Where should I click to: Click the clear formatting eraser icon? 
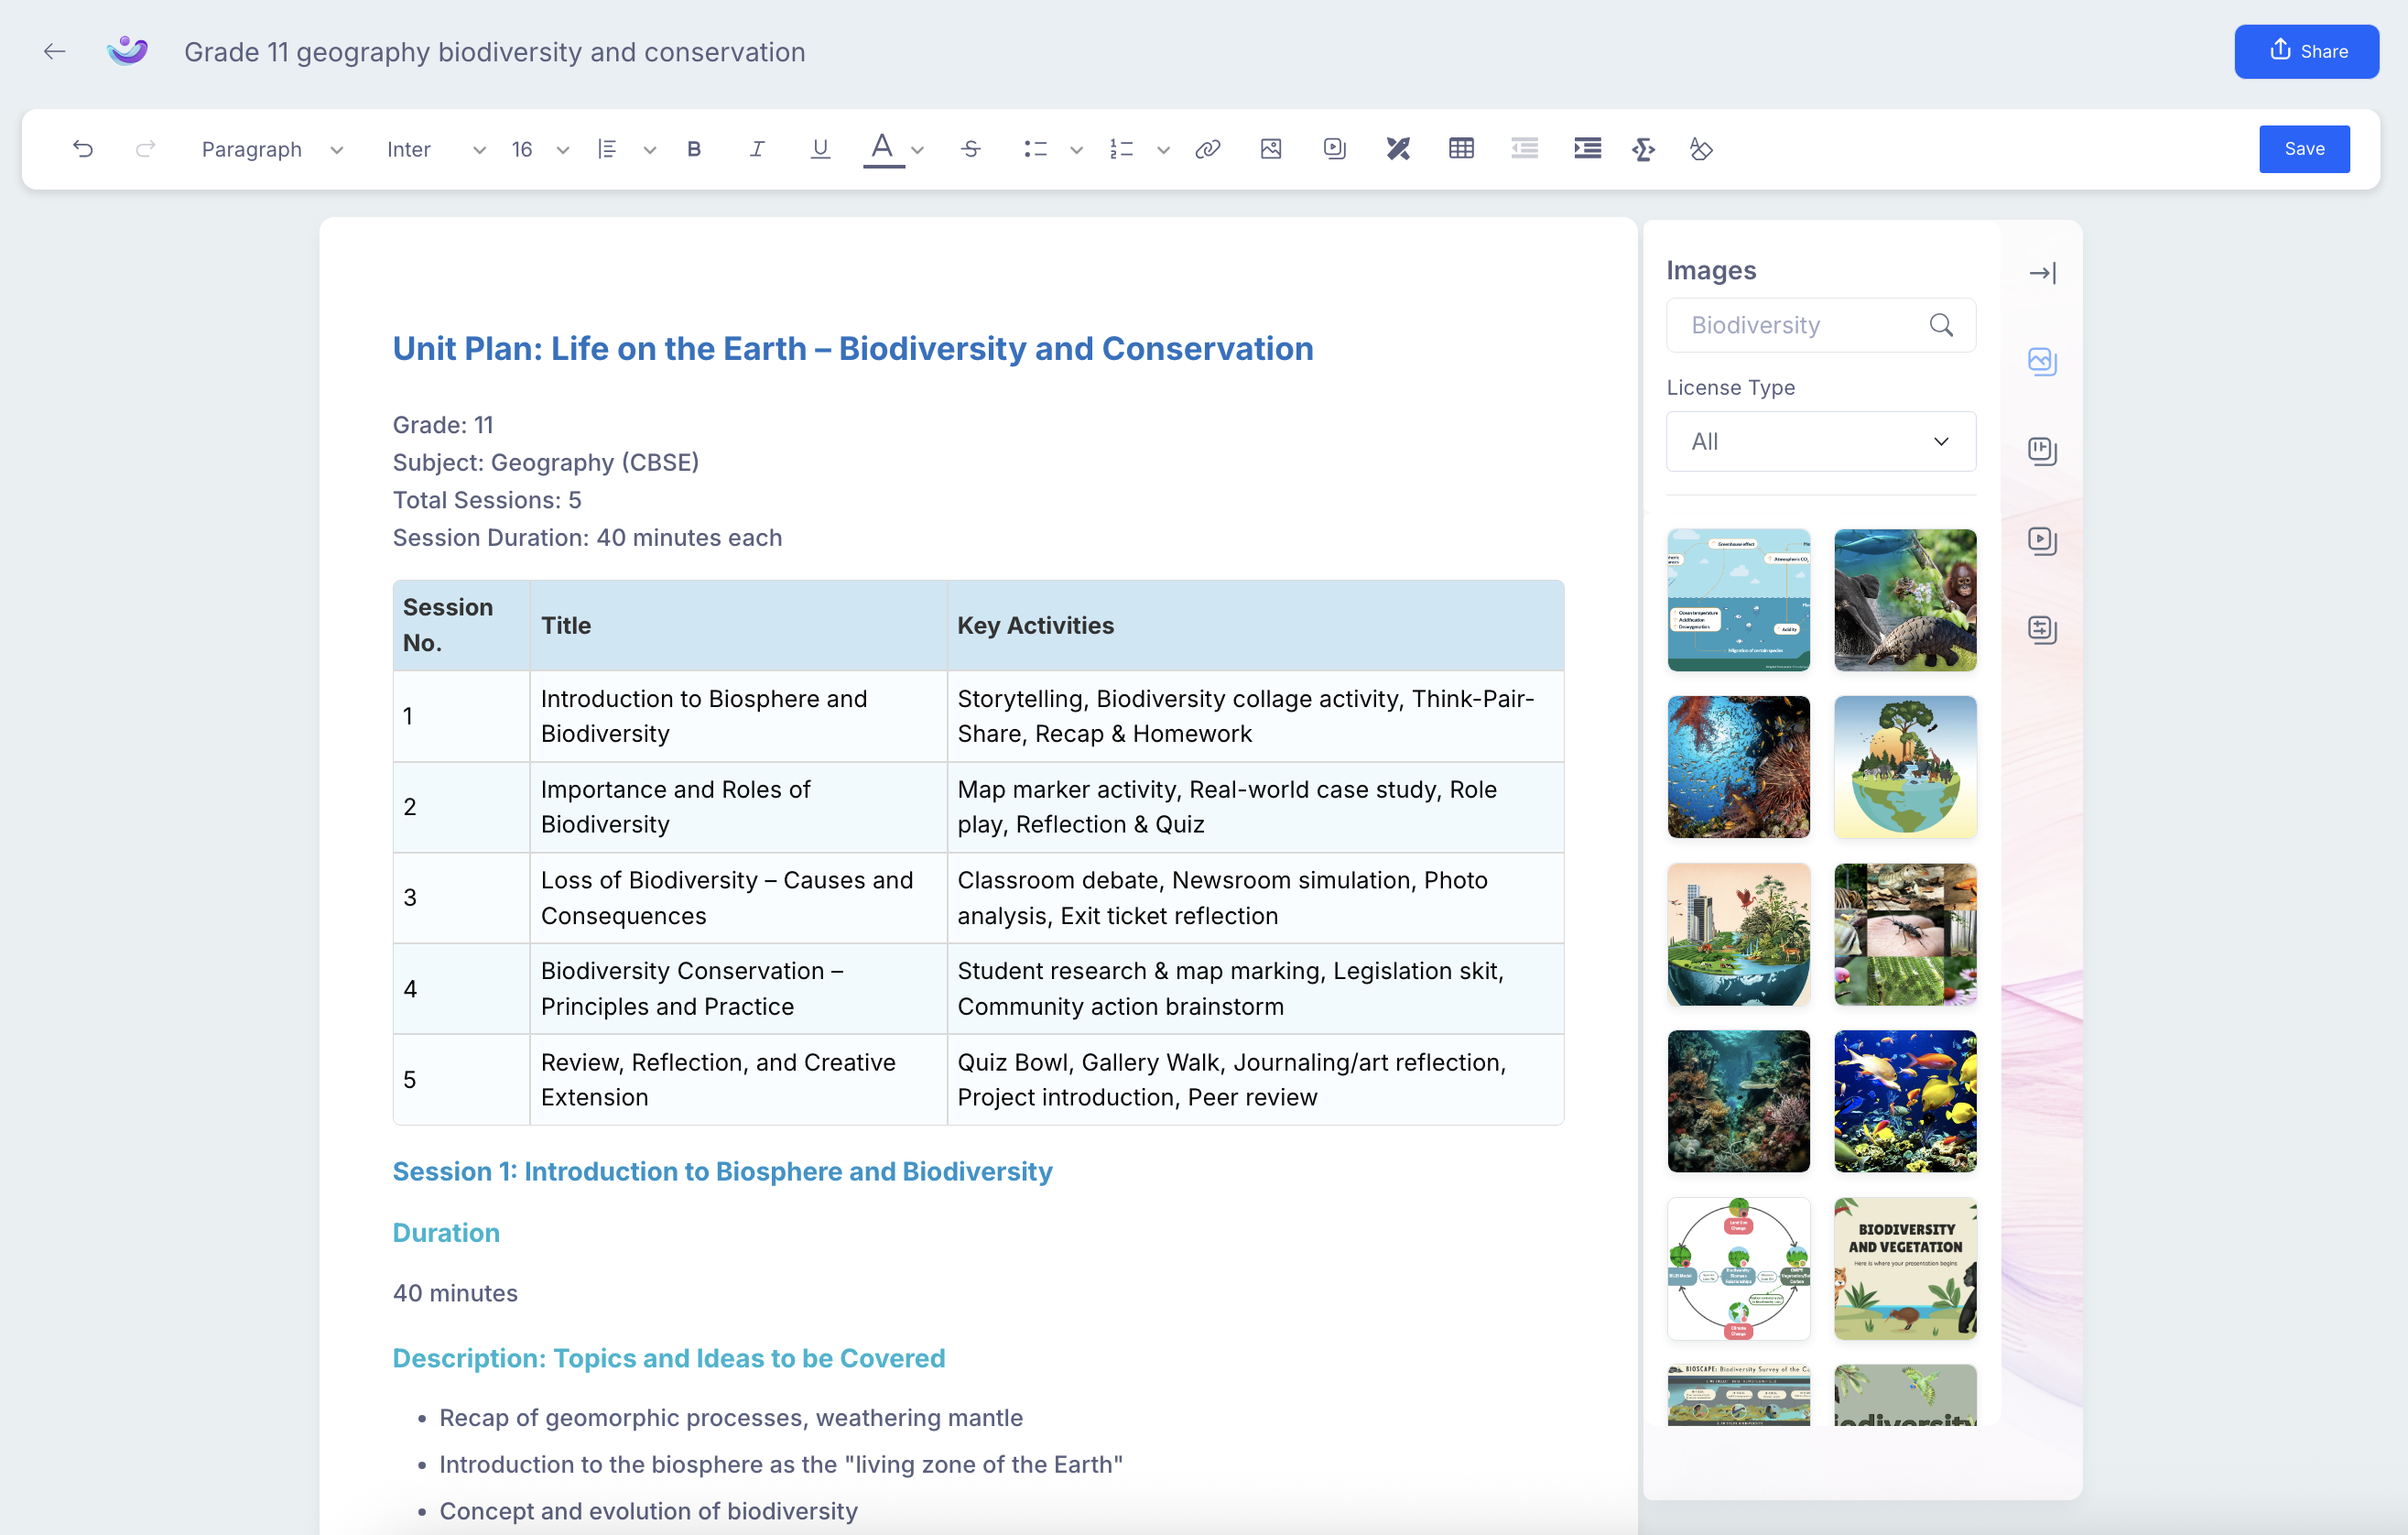coord(1701,149)
